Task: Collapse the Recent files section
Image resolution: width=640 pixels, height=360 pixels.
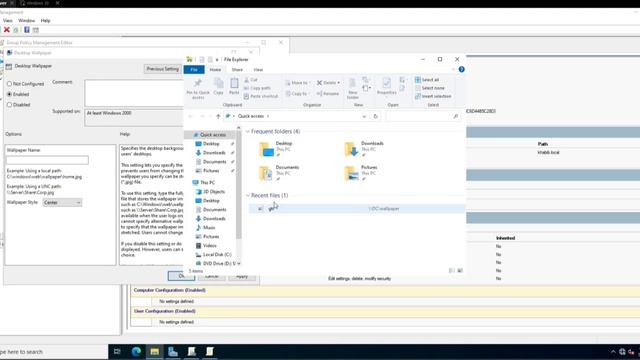Action: click(248, 196)
